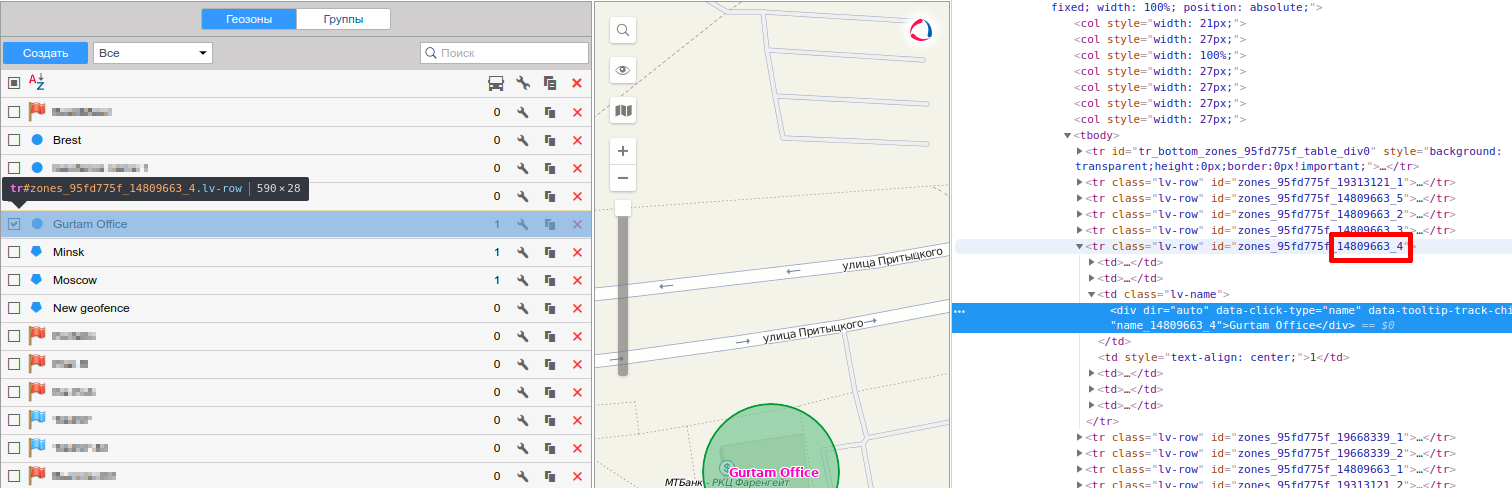The image size is (1512, 488).
Task: Copy the Moscow geofence
Action: (550, 280)
